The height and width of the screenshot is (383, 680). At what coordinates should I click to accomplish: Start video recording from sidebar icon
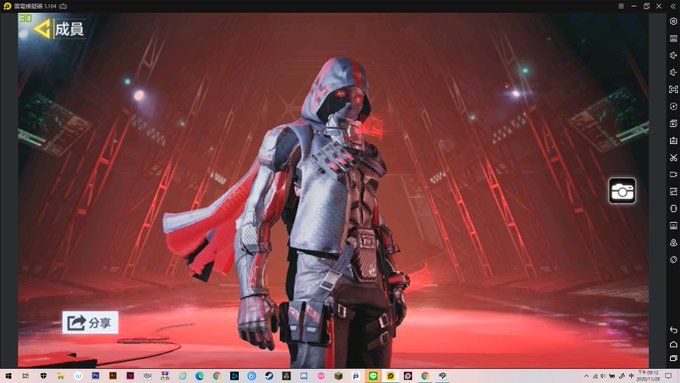point(673,174)
